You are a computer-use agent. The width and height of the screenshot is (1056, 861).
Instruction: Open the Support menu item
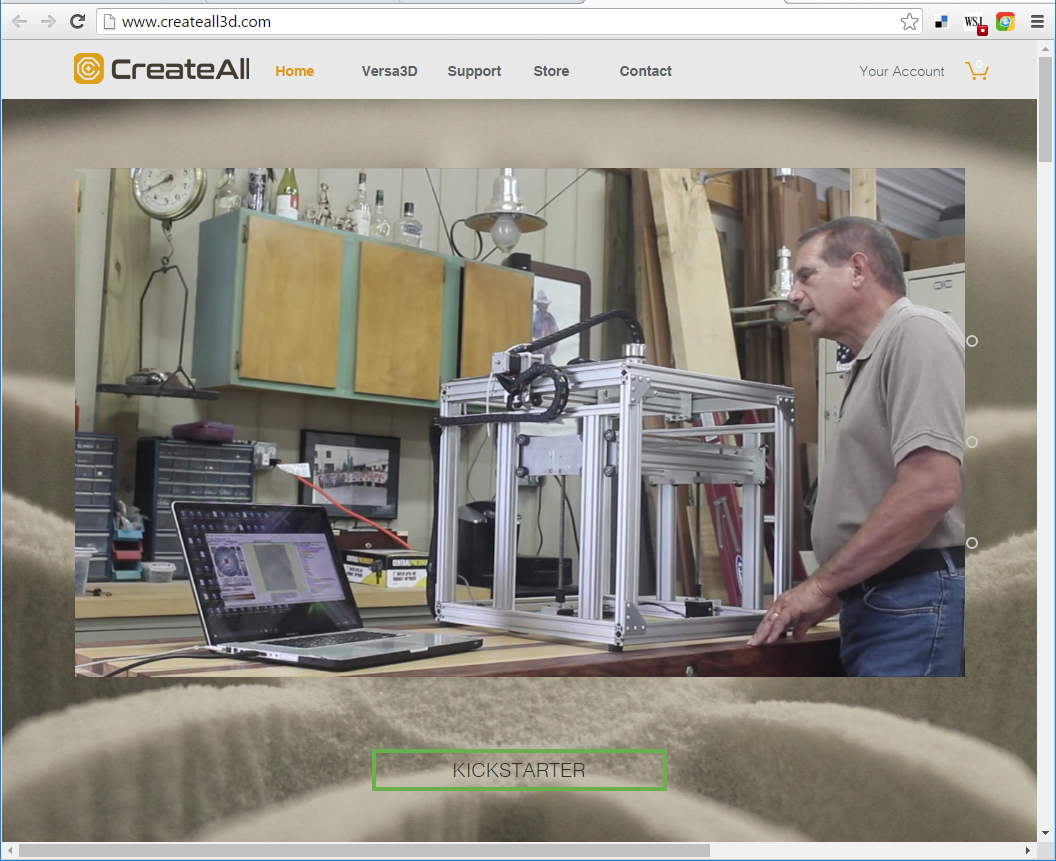pos(474,71)
